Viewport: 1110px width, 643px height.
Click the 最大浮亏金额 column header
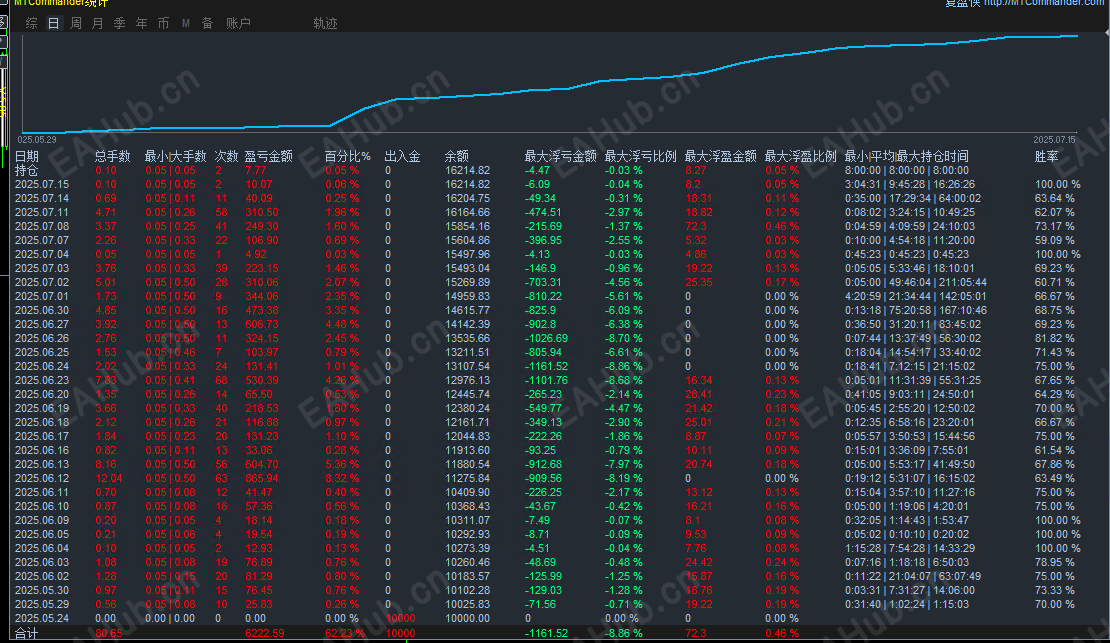point(561,157)
